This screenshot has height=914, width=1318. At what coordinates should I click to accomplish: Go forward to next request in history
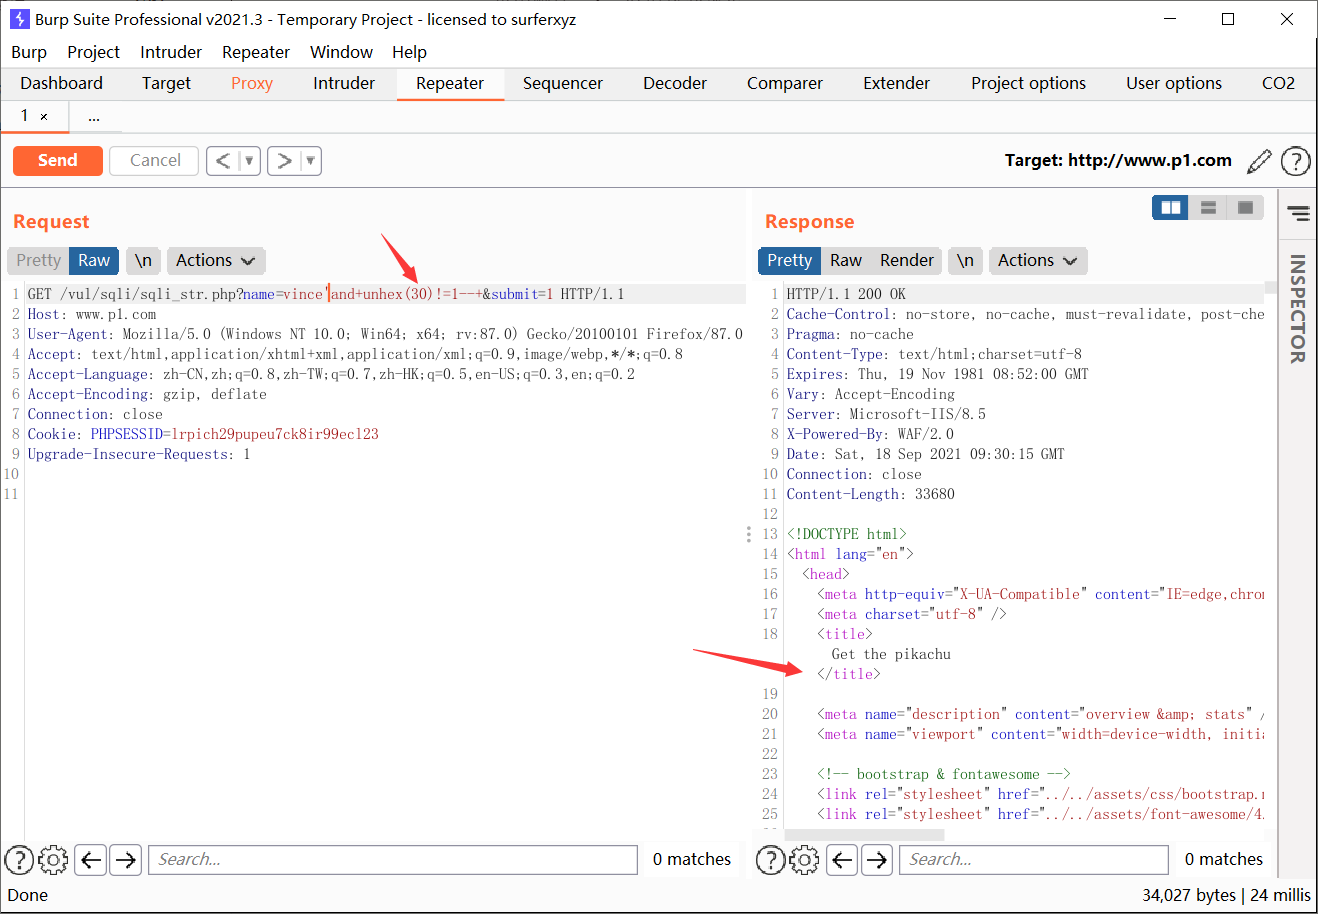pos(285,160)
